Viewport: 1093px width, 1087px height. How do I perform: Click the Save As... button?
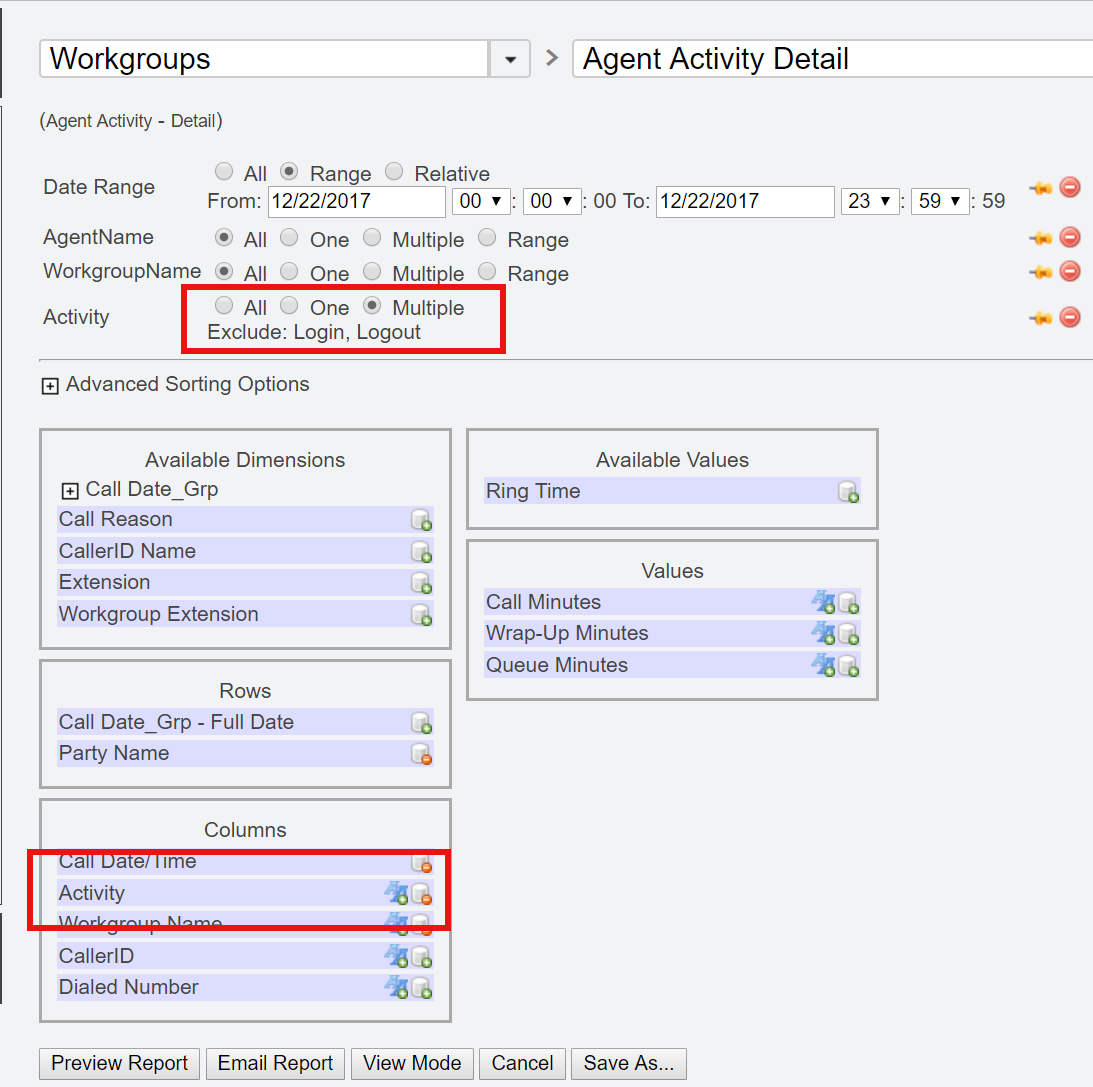(x=629, y=1063)
